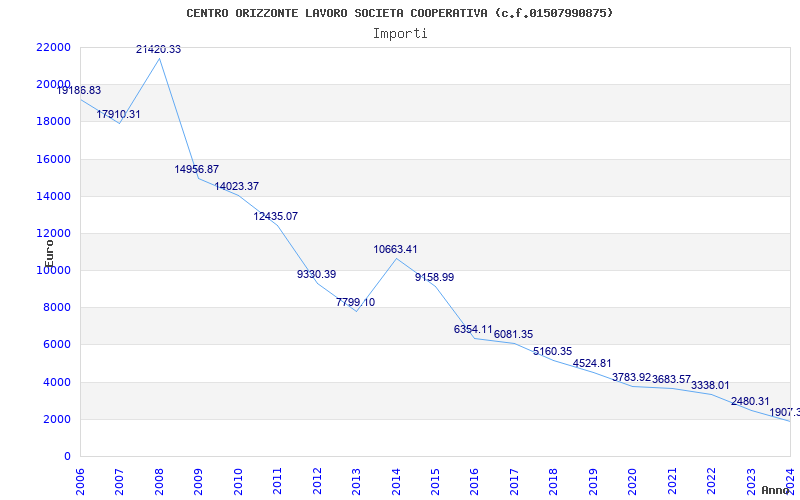Viewport: 800px width, 500px height.
Task: Click the 7799.10 data label
Action: pos(356,303)
